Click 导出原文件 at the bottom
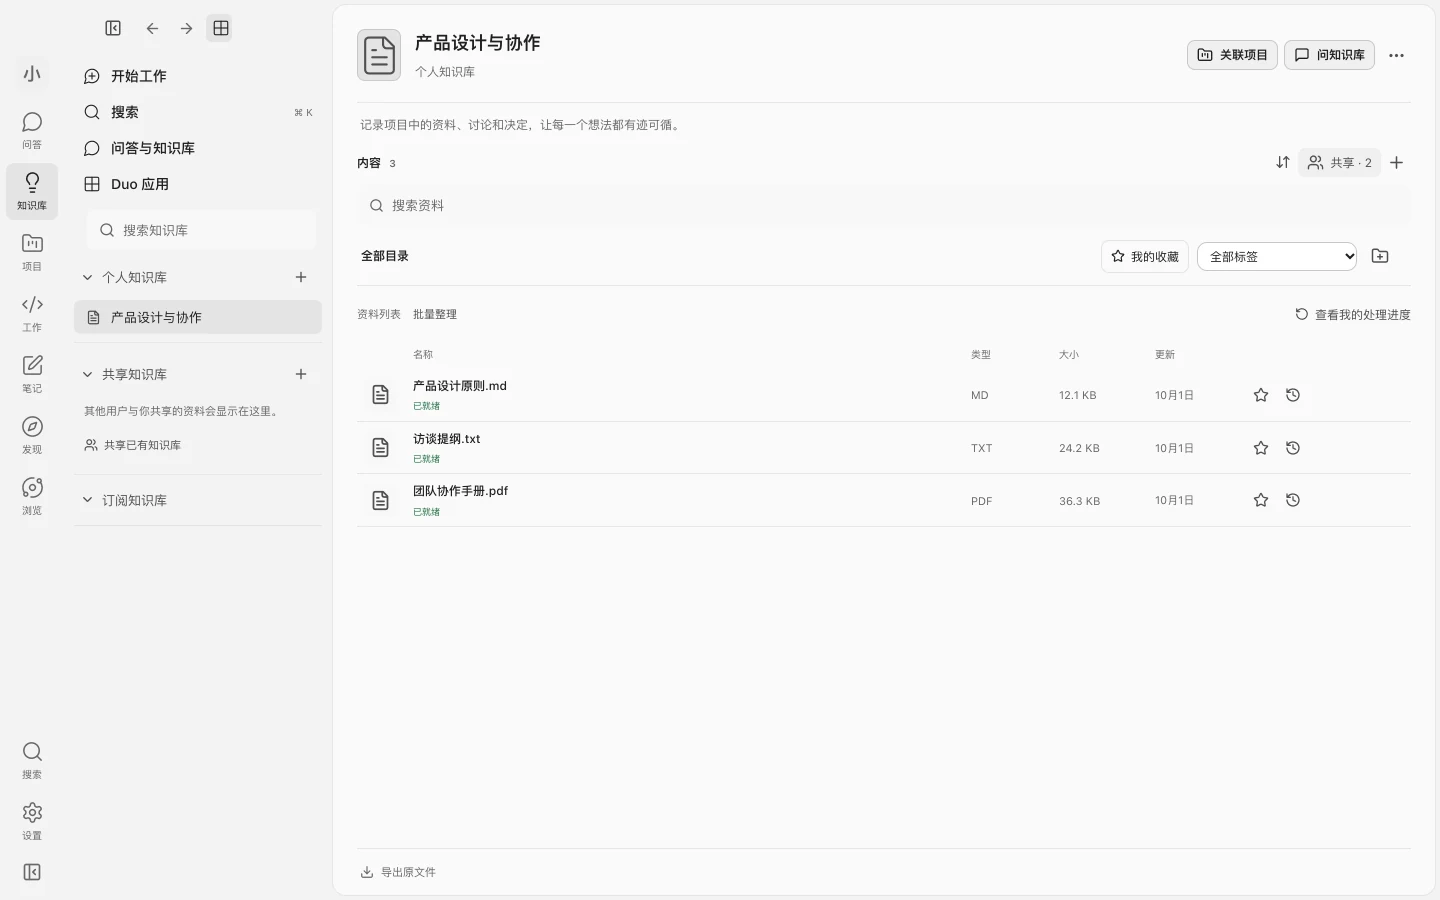The height and width of the screenshot is (900, 1440). click(398, 872)
